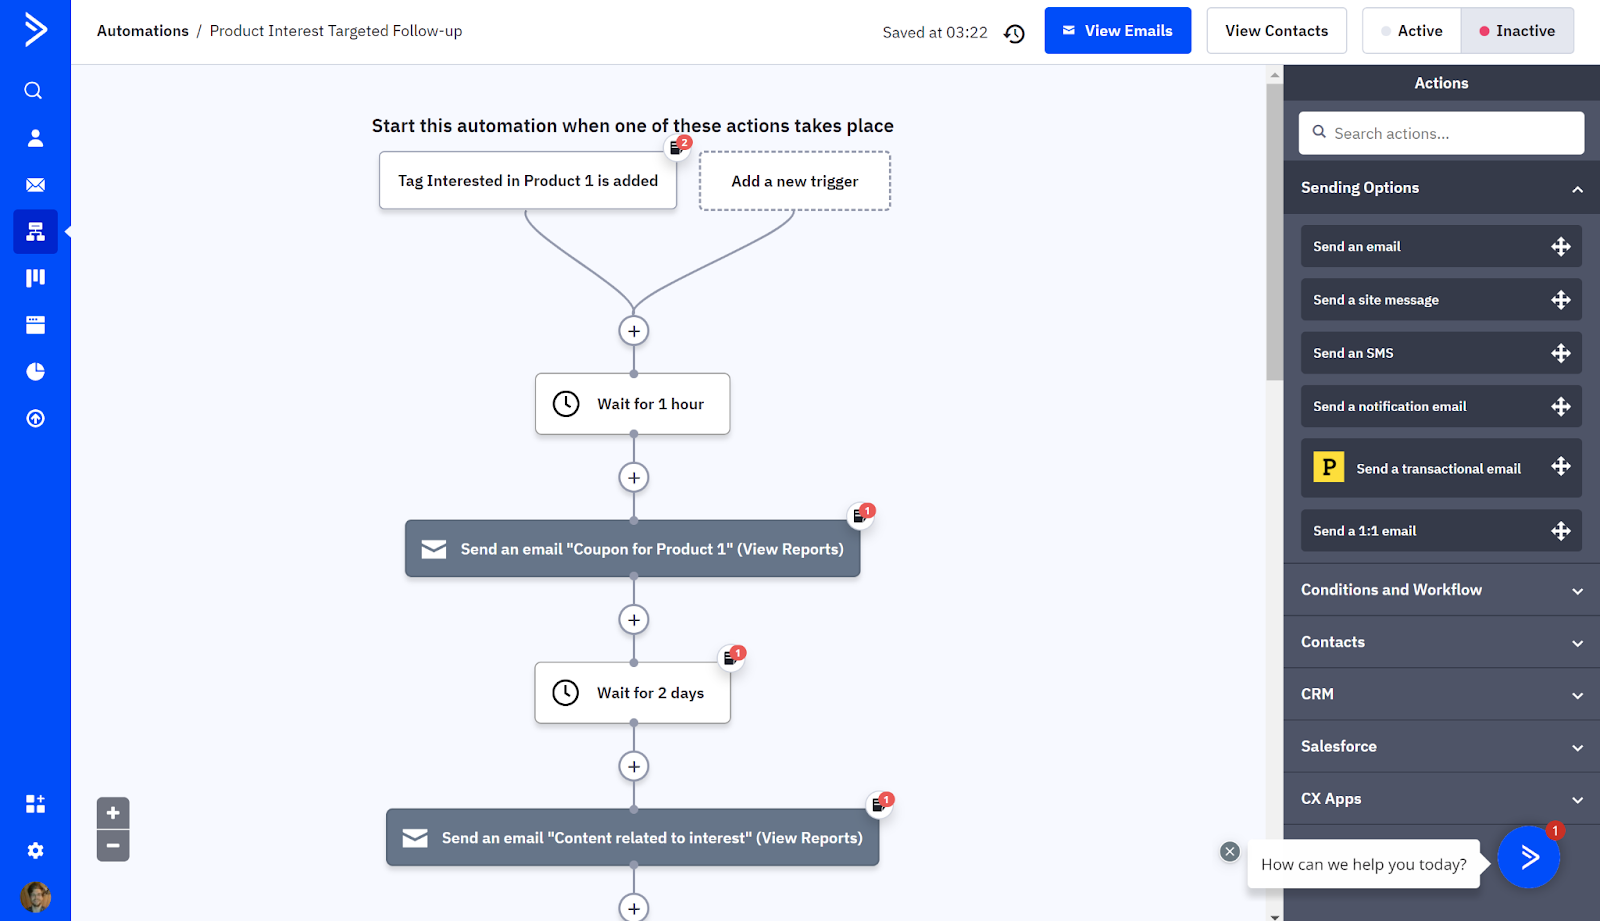Viewport: 1600px width, 921px height.
Task: Open the search icon in left sidebar
Action: coord(34,91)
